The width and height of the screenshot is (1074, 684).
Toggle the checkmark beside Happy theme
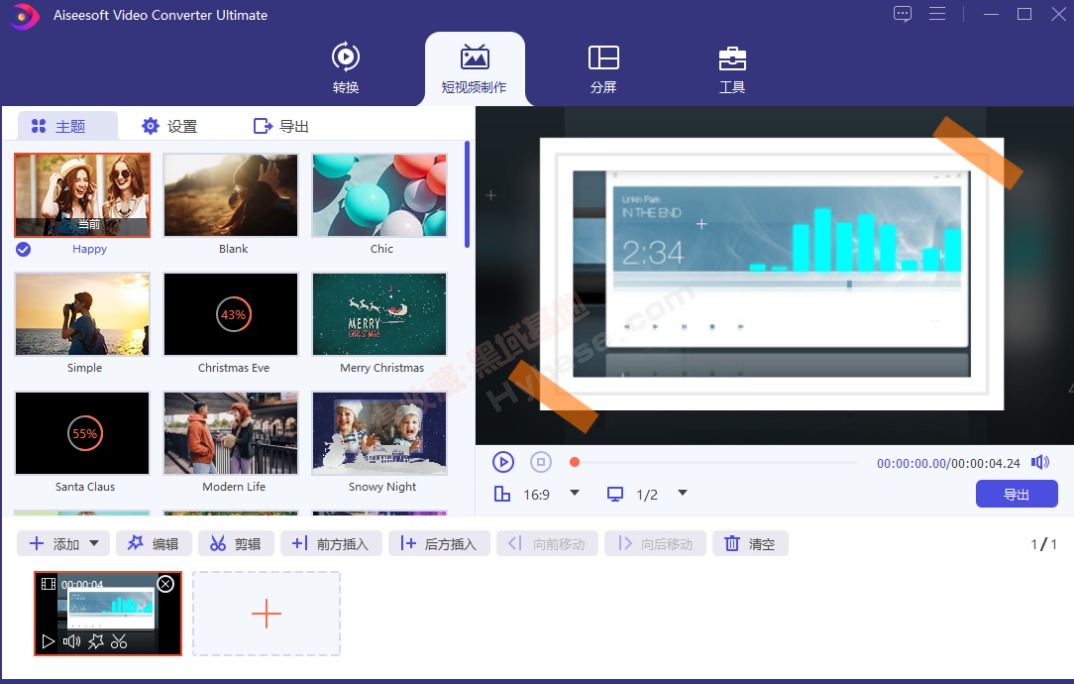[23, 249]
